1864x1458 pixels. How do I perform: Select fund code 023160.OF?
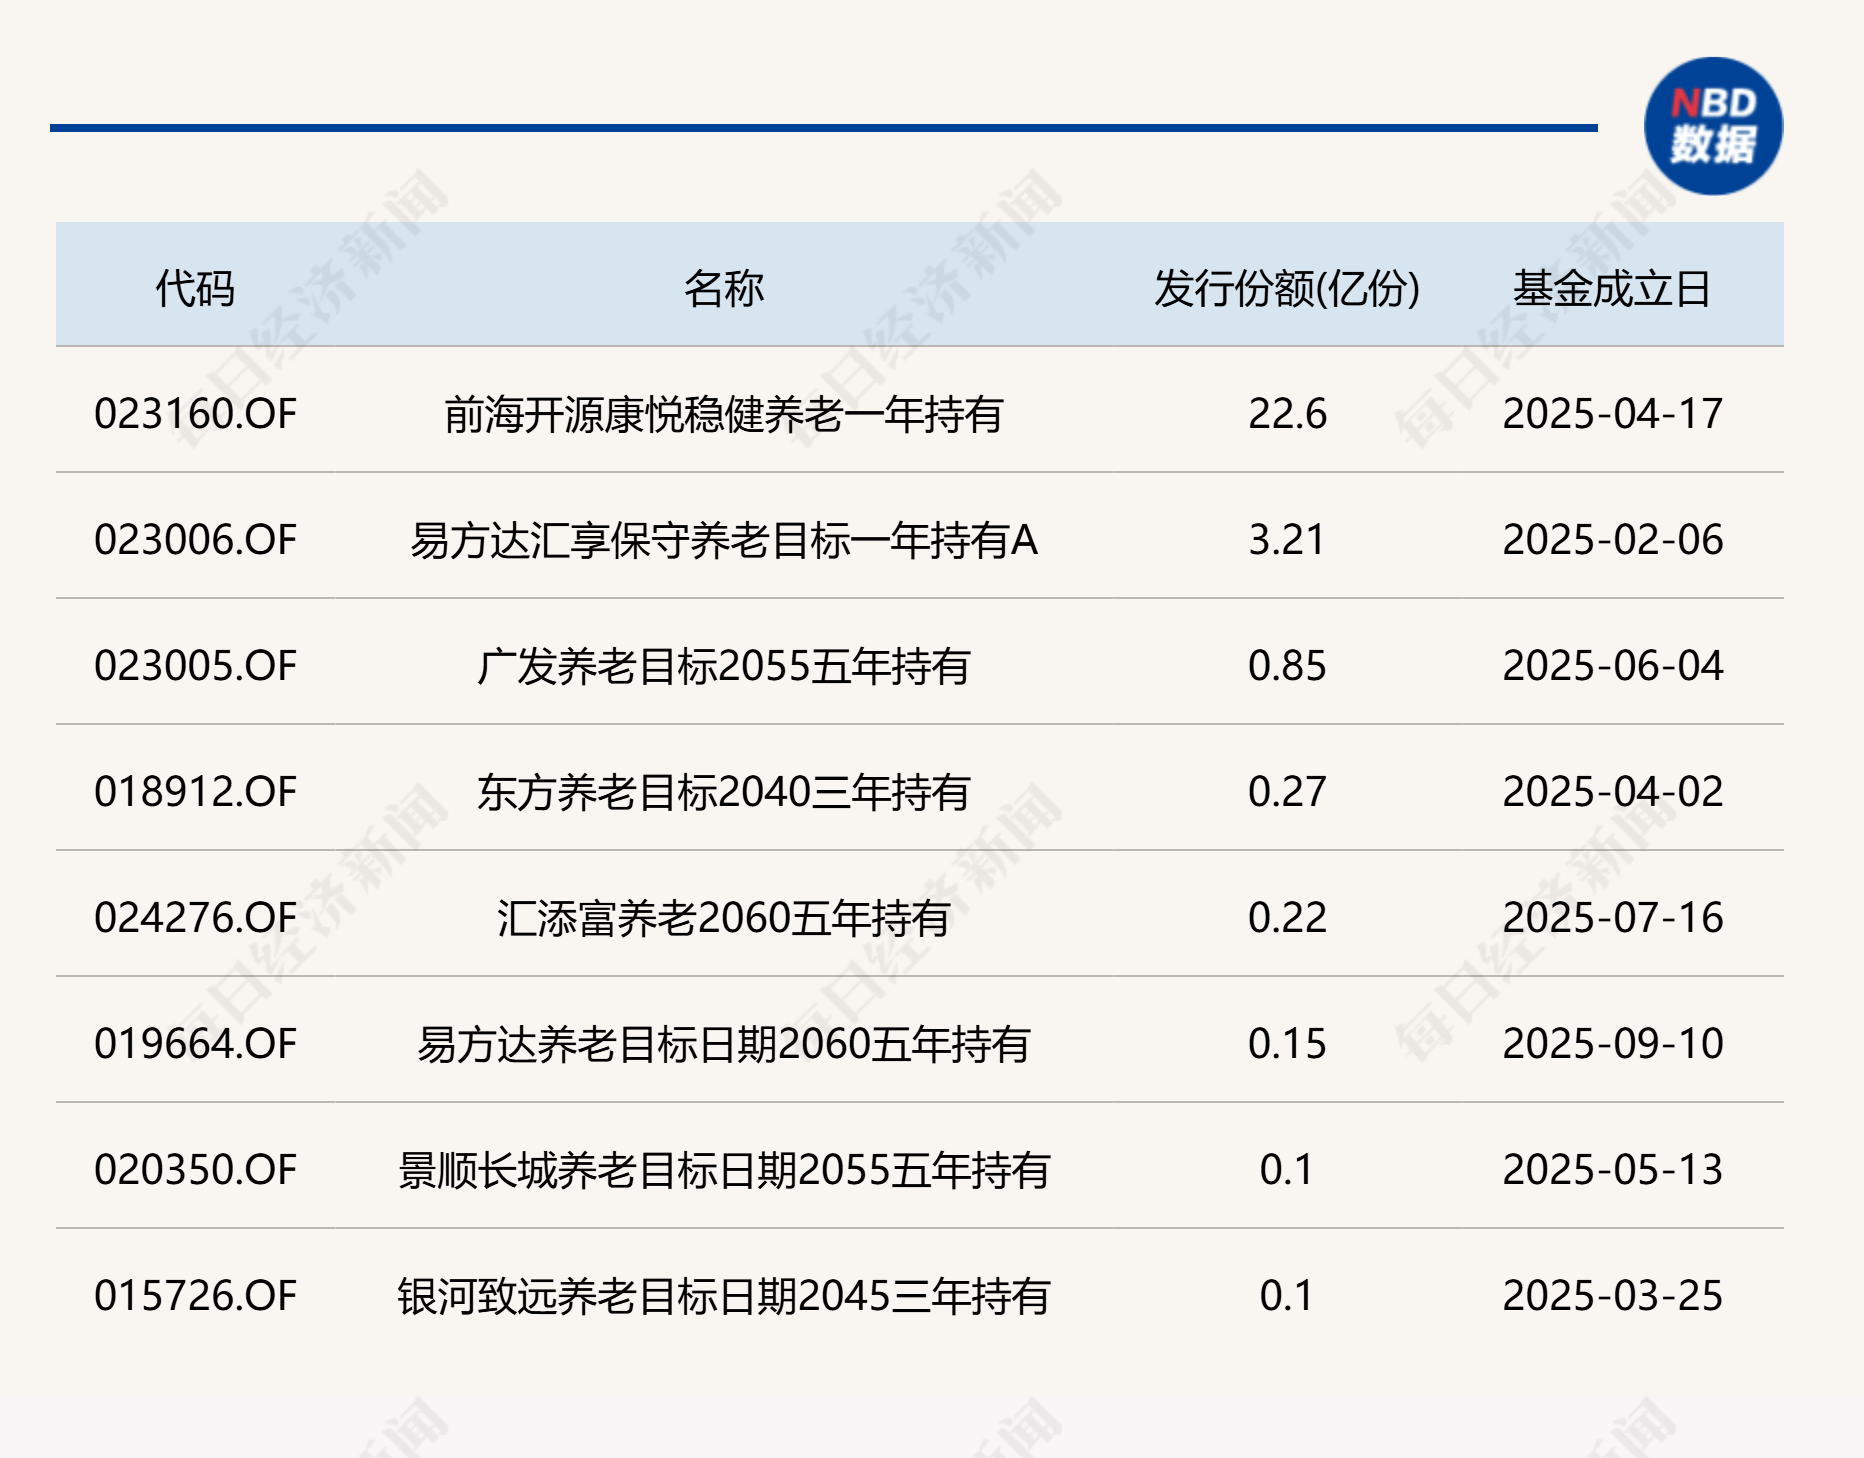[196, 414]
